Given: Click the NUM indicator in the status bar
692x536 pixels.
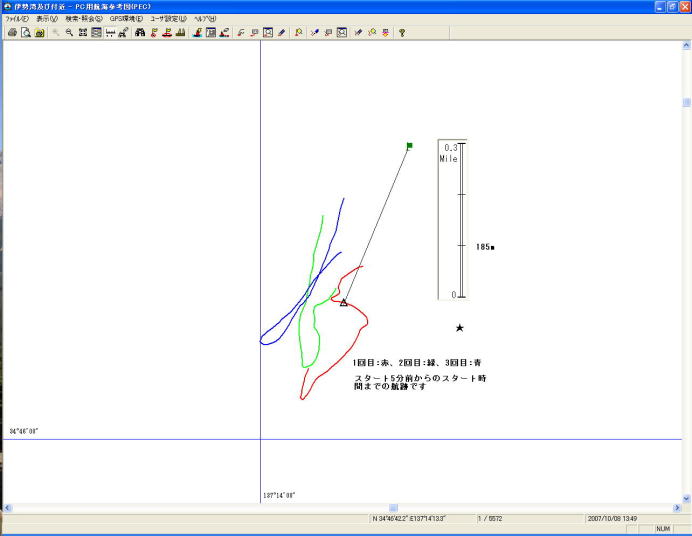Looking at the screenshot, I should 663,529.
